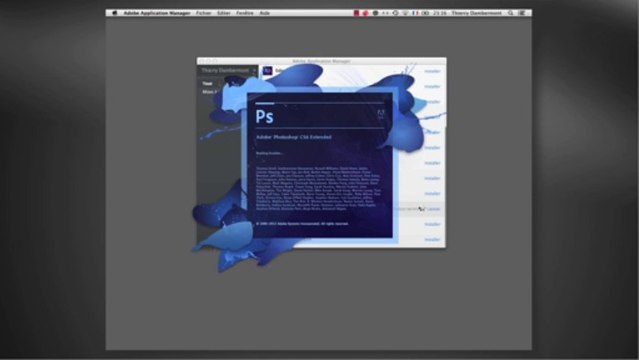Open the Édition menu
Screen dimensions: 639x360
tap(224, 13)
